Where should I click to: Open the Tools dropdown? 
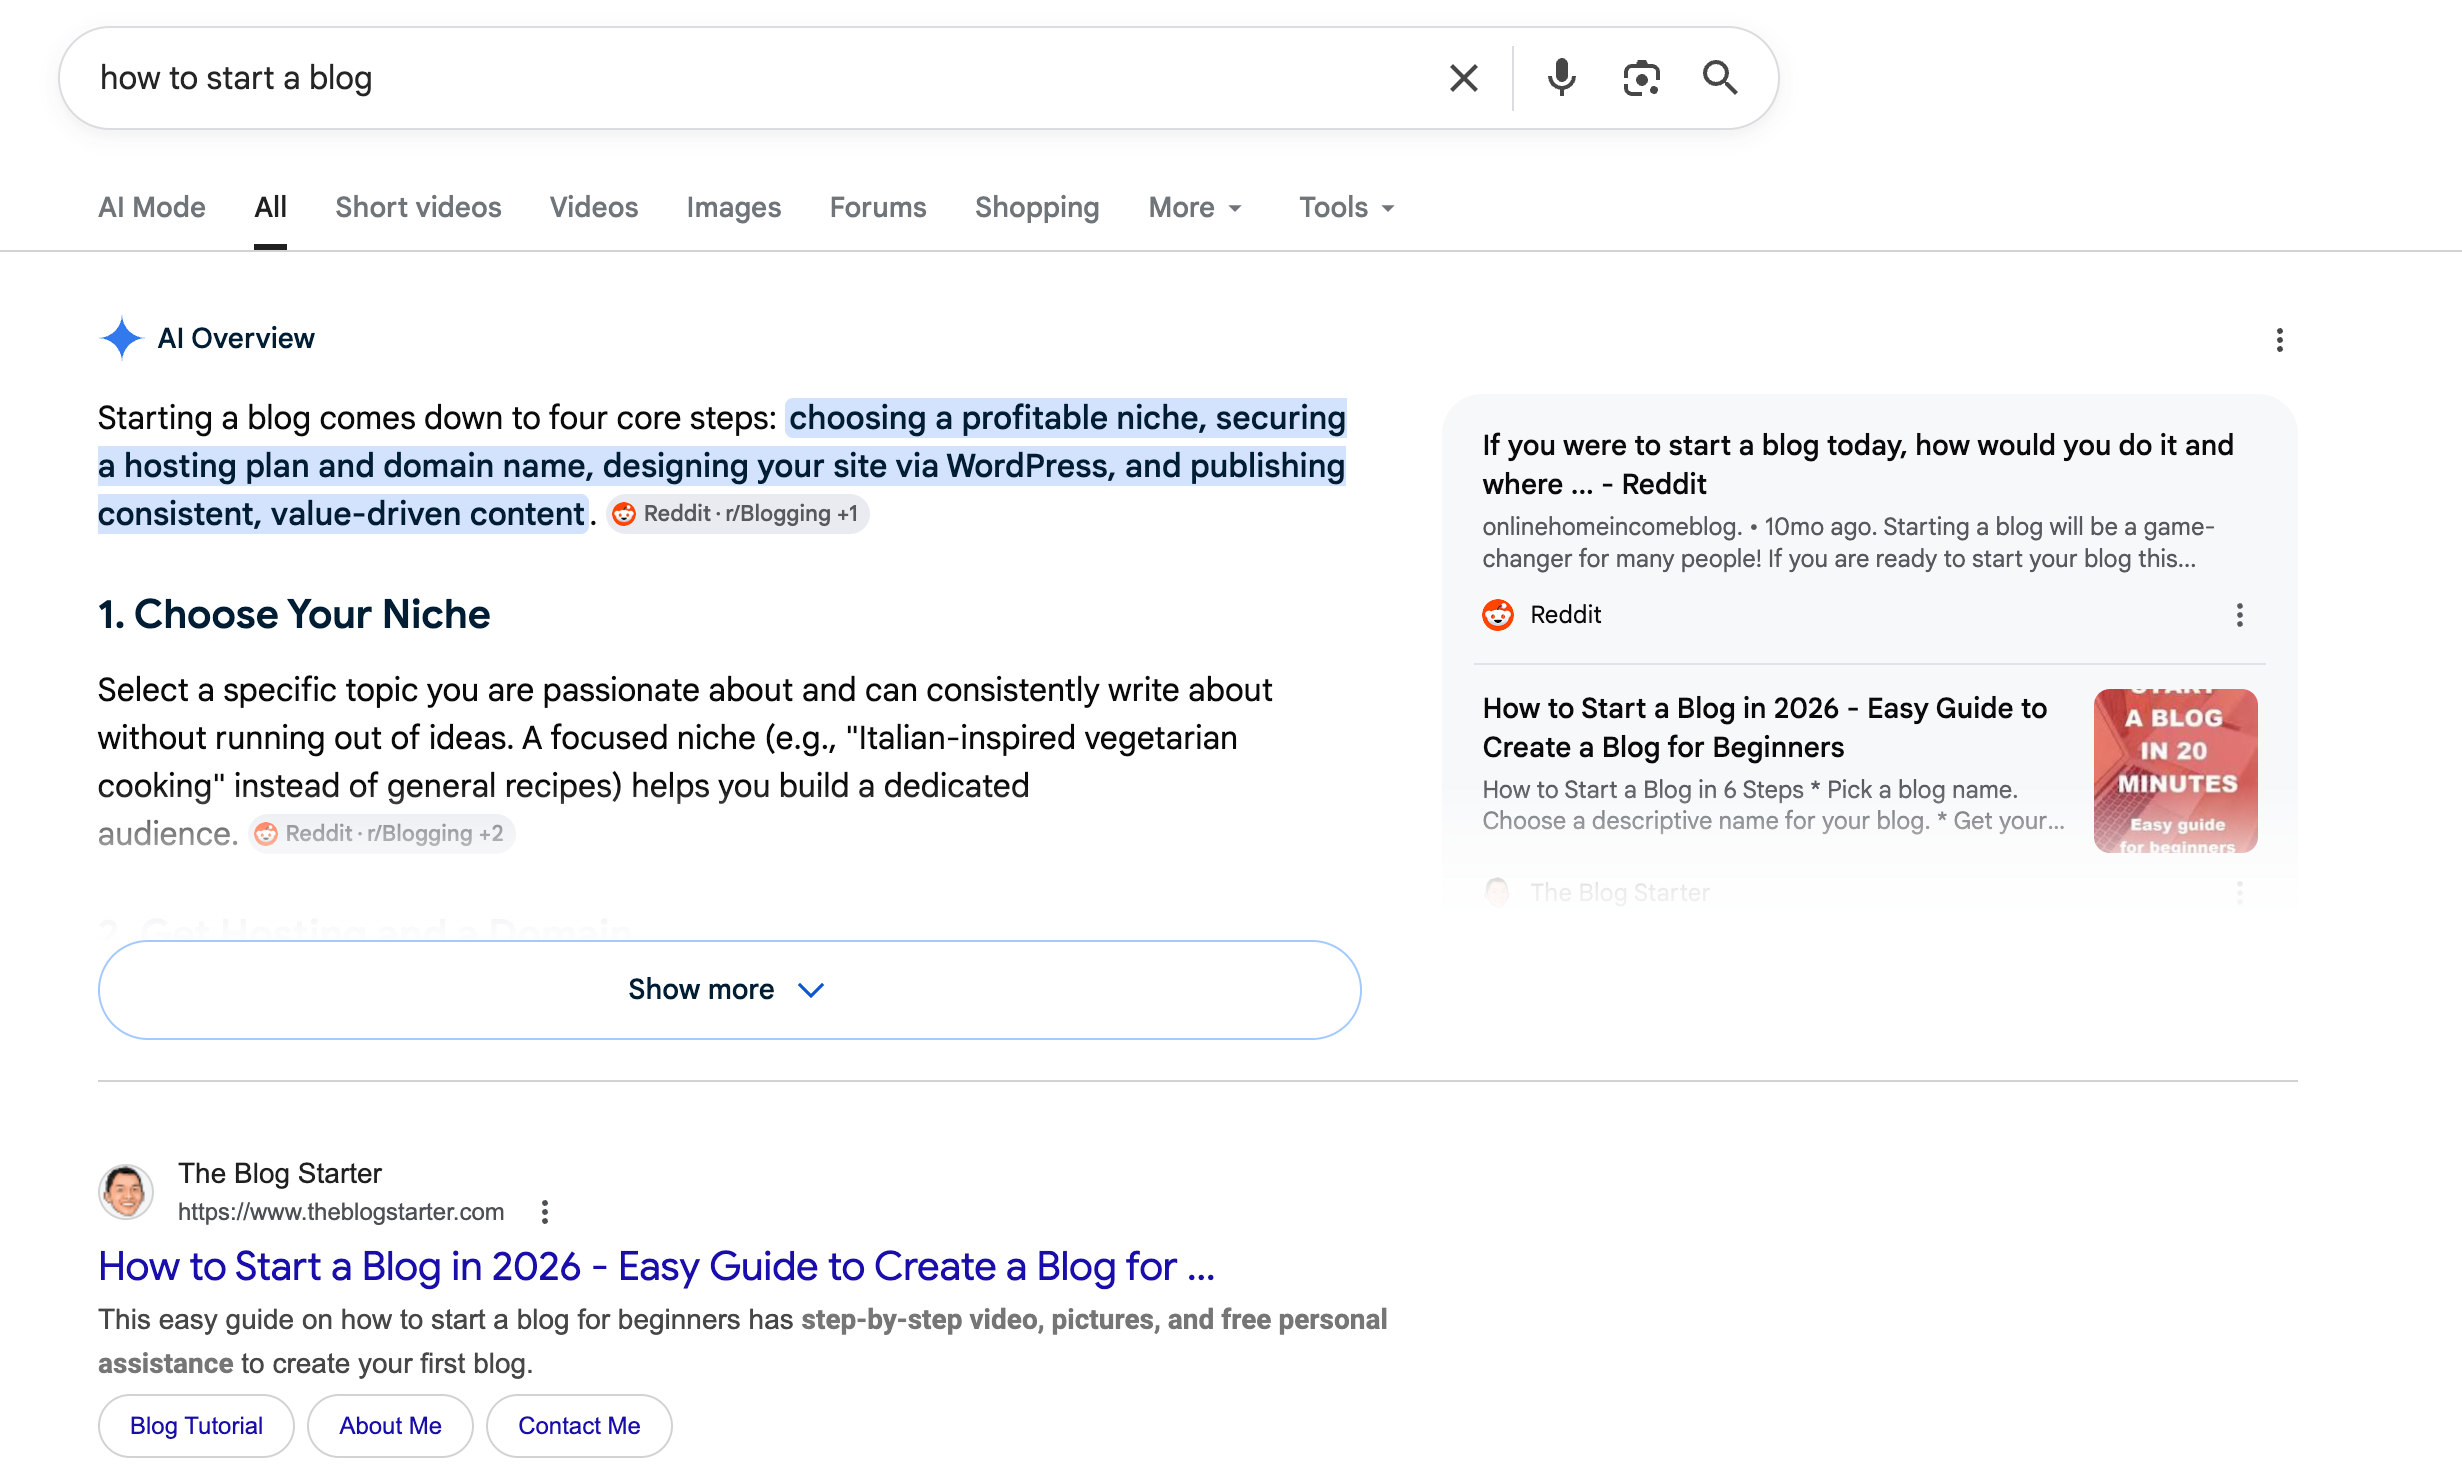(1347, 207)
